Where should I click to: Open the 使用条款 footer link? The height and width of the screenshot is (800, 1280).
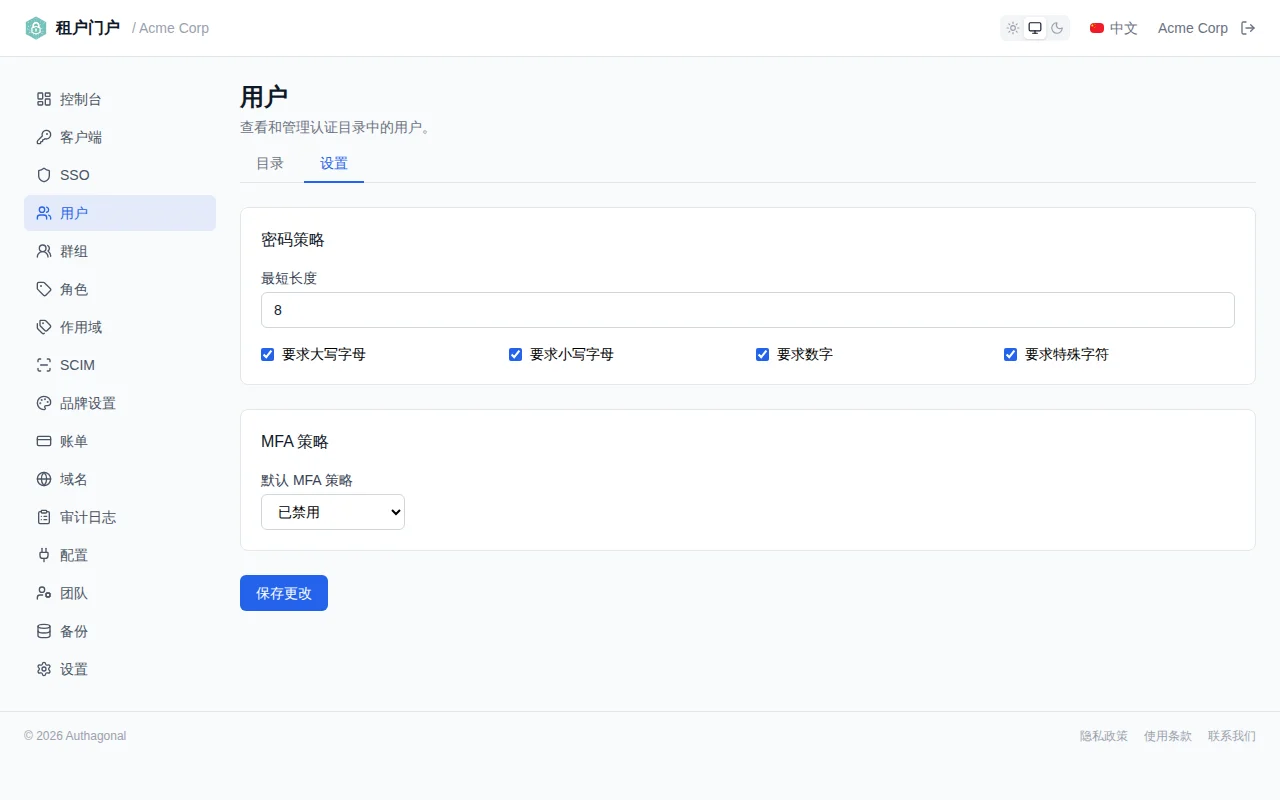[x=1168, y=736]
